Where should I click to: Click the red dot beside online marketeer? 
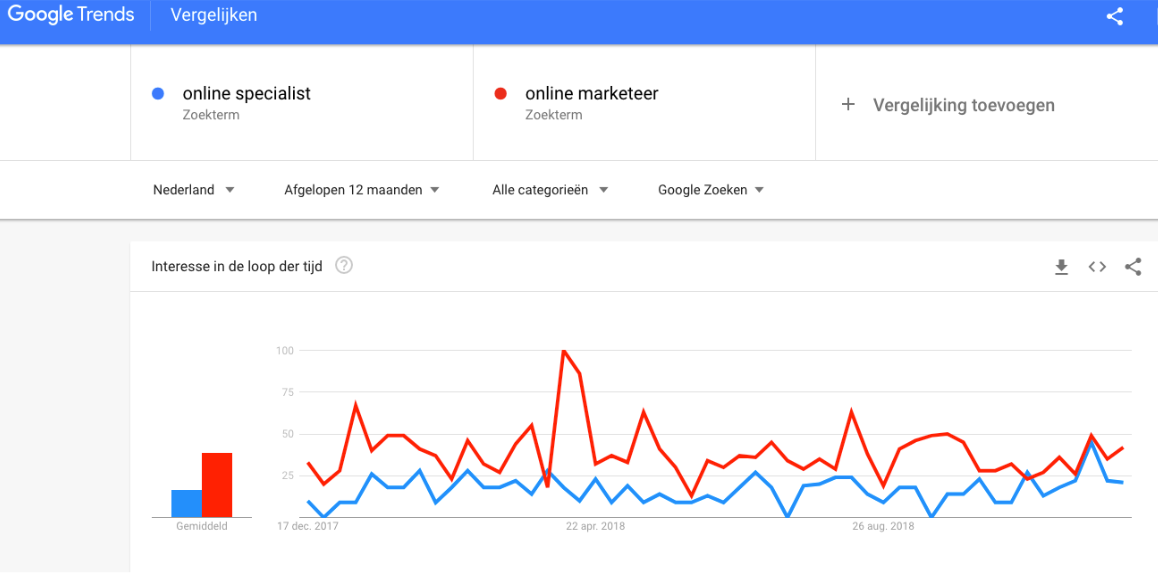(500, 94)
